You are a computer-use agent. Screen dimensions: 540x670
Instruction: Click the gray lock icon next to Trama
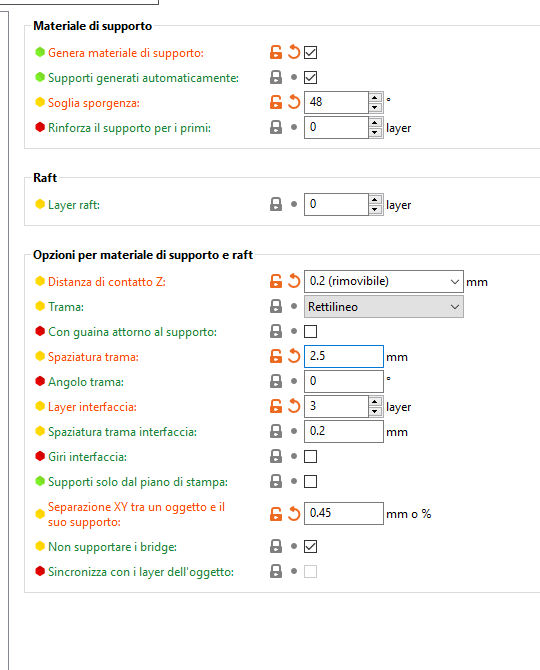click(x=276, y=306)
